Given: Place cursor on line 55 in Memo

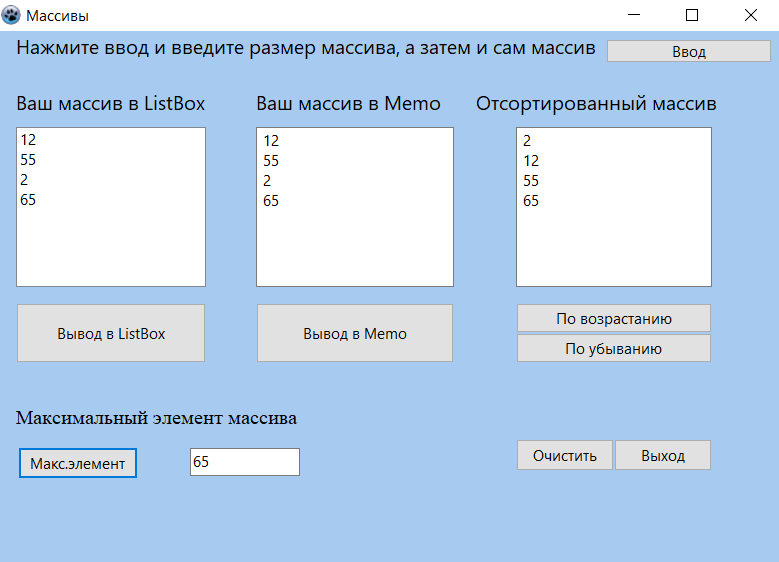Looking at the screenshot, I should pyautogui.click(x=271, y=161).
